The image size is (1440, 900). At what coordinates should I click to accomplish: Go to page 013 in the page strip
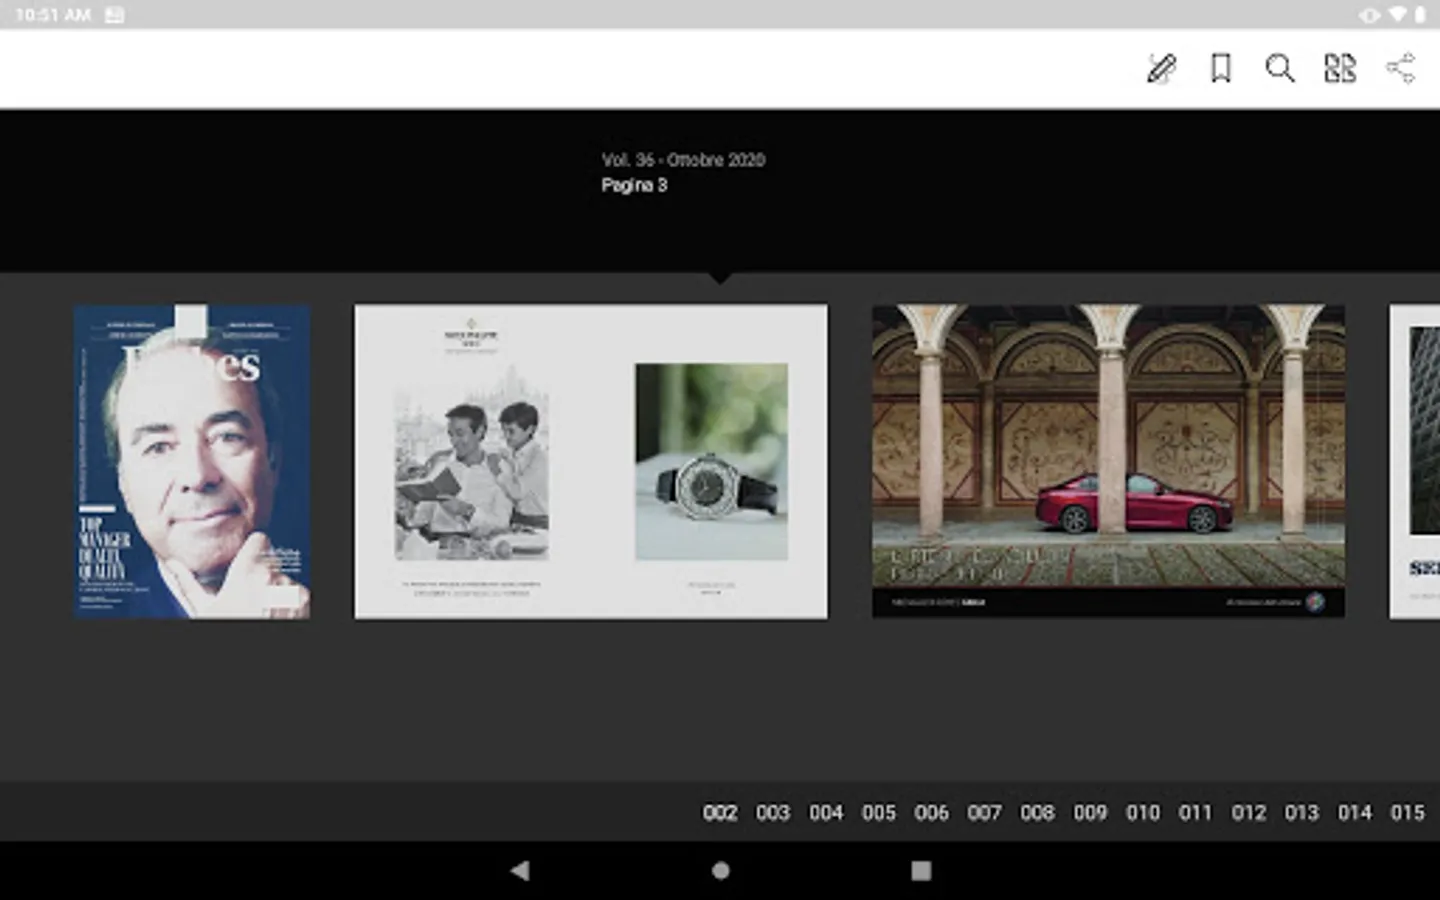pos(1301,813)
